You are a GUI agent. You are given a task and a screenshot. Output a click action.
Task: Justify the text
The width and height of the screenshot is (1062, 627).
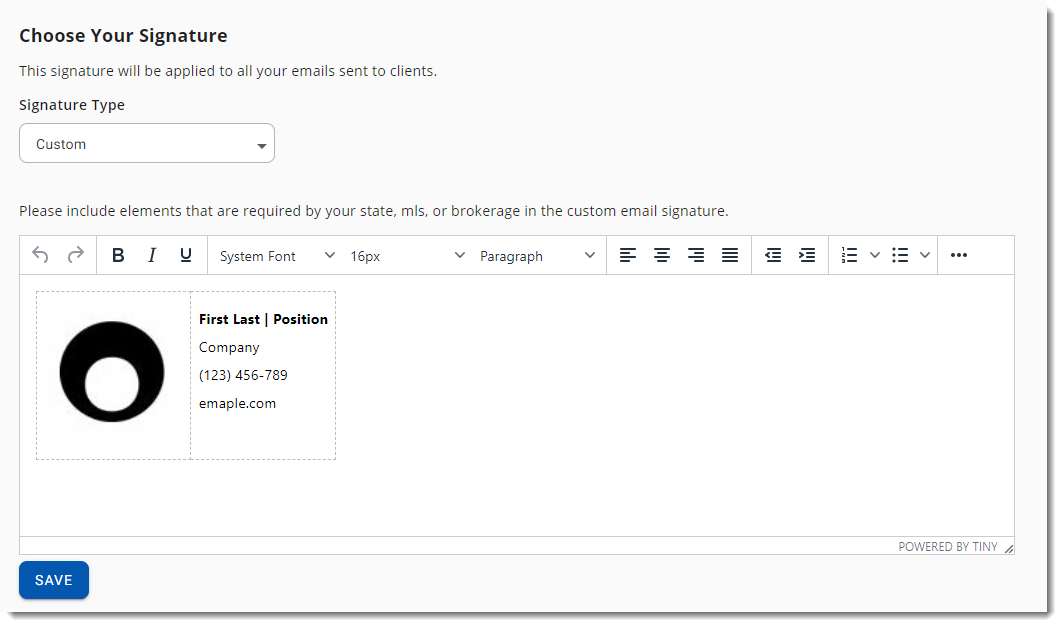tap(730, 255)
